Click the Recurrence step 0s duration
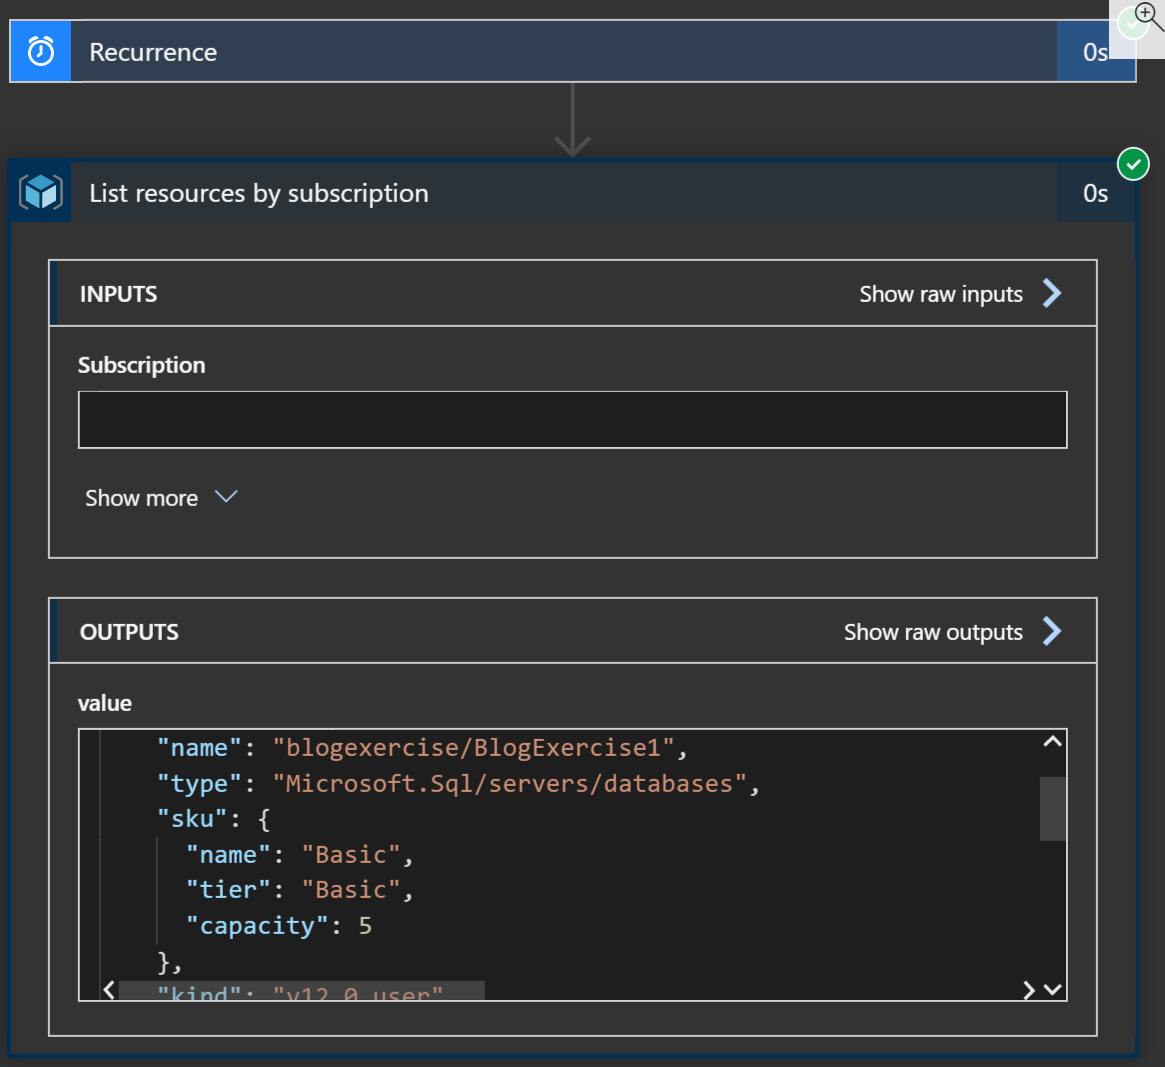 [x=1094, y=53]
